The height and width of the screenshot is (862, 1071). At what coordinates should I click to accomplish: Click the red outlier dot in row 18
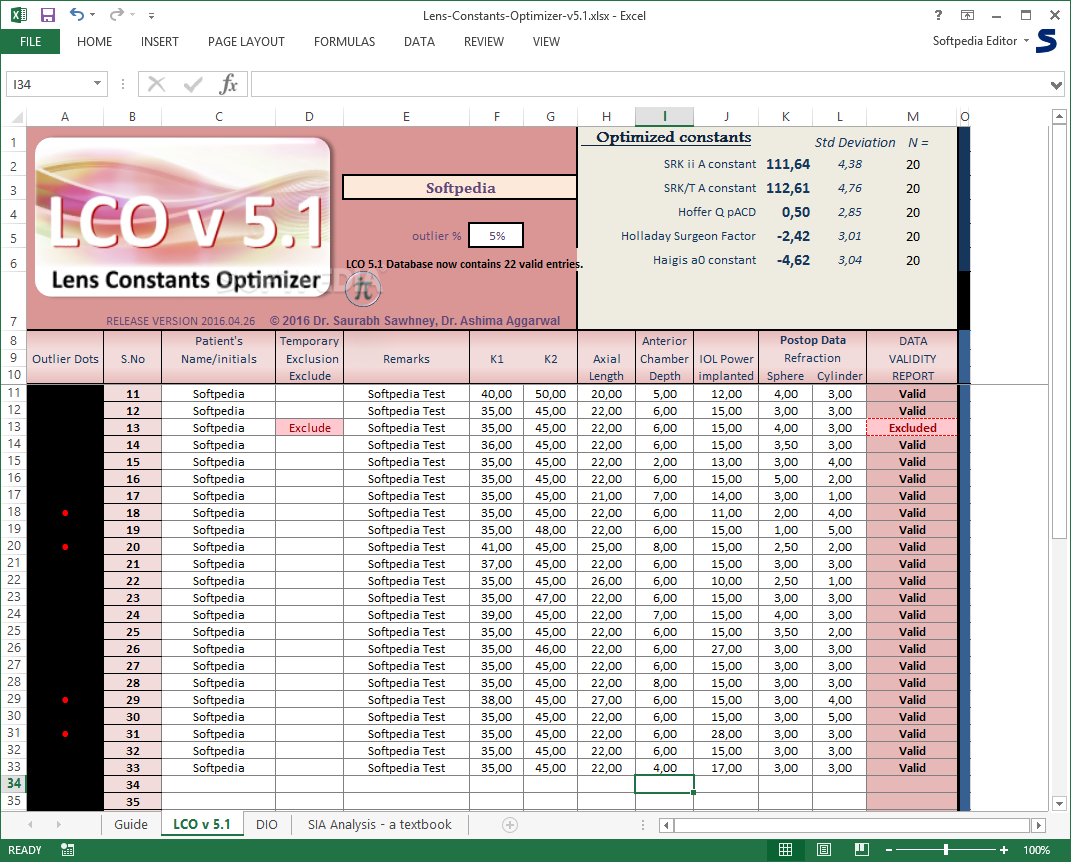click(65, 513)
